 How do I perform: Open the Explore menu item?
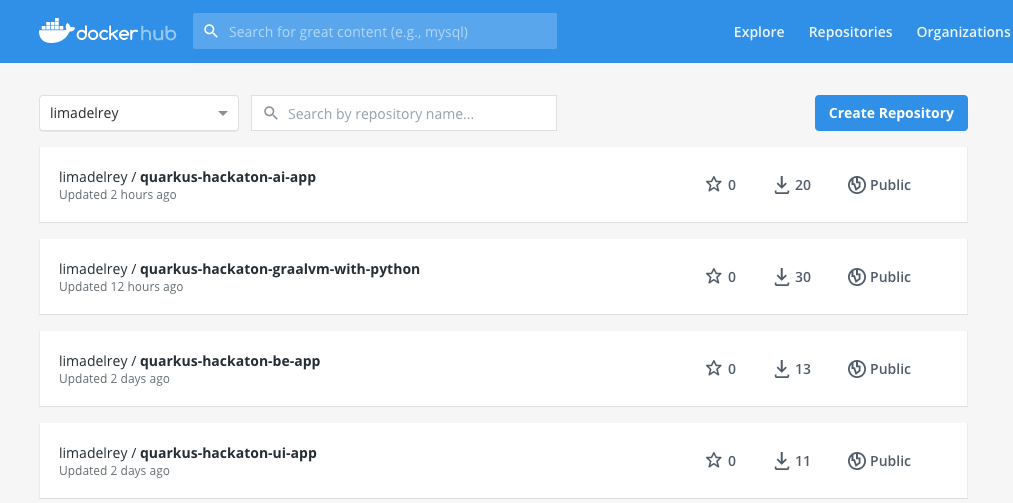759,32
